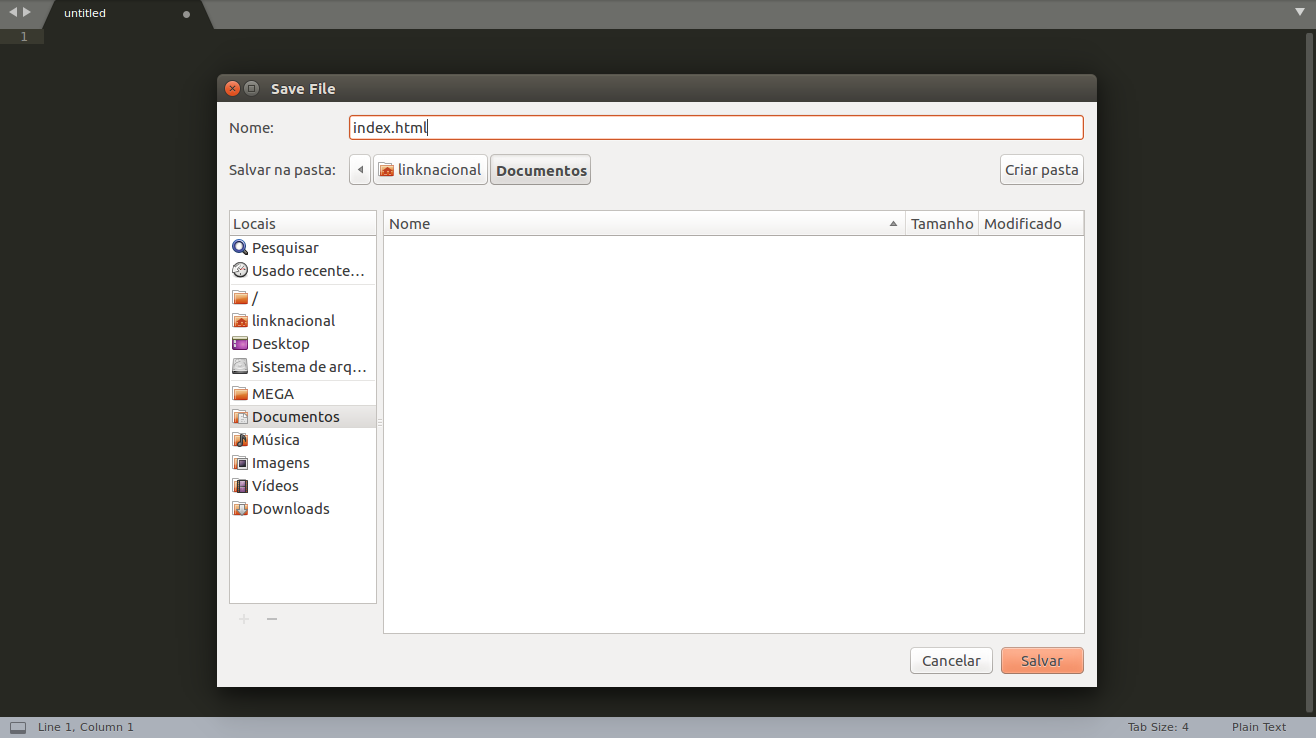Image resolution: width=1316 pixels, height=738 pixels.
Task: Open the Downloads folder in the sidebar
Action: tap(290, 509)
